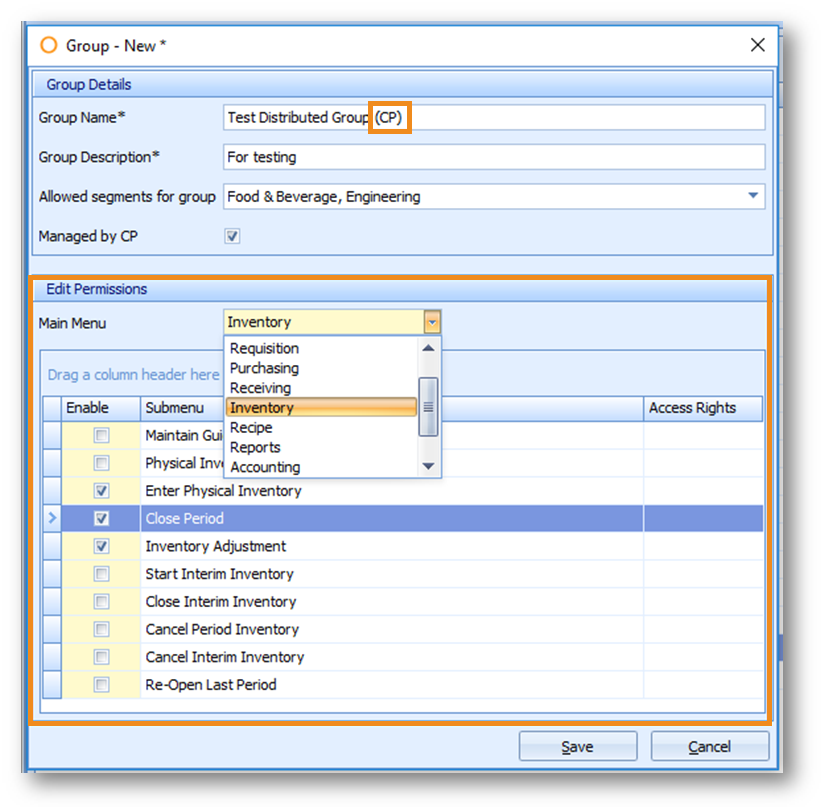825x807 pixels.
Task: Collapse the Main Menu dropdown arrow
Action: [x=431, y=322]
